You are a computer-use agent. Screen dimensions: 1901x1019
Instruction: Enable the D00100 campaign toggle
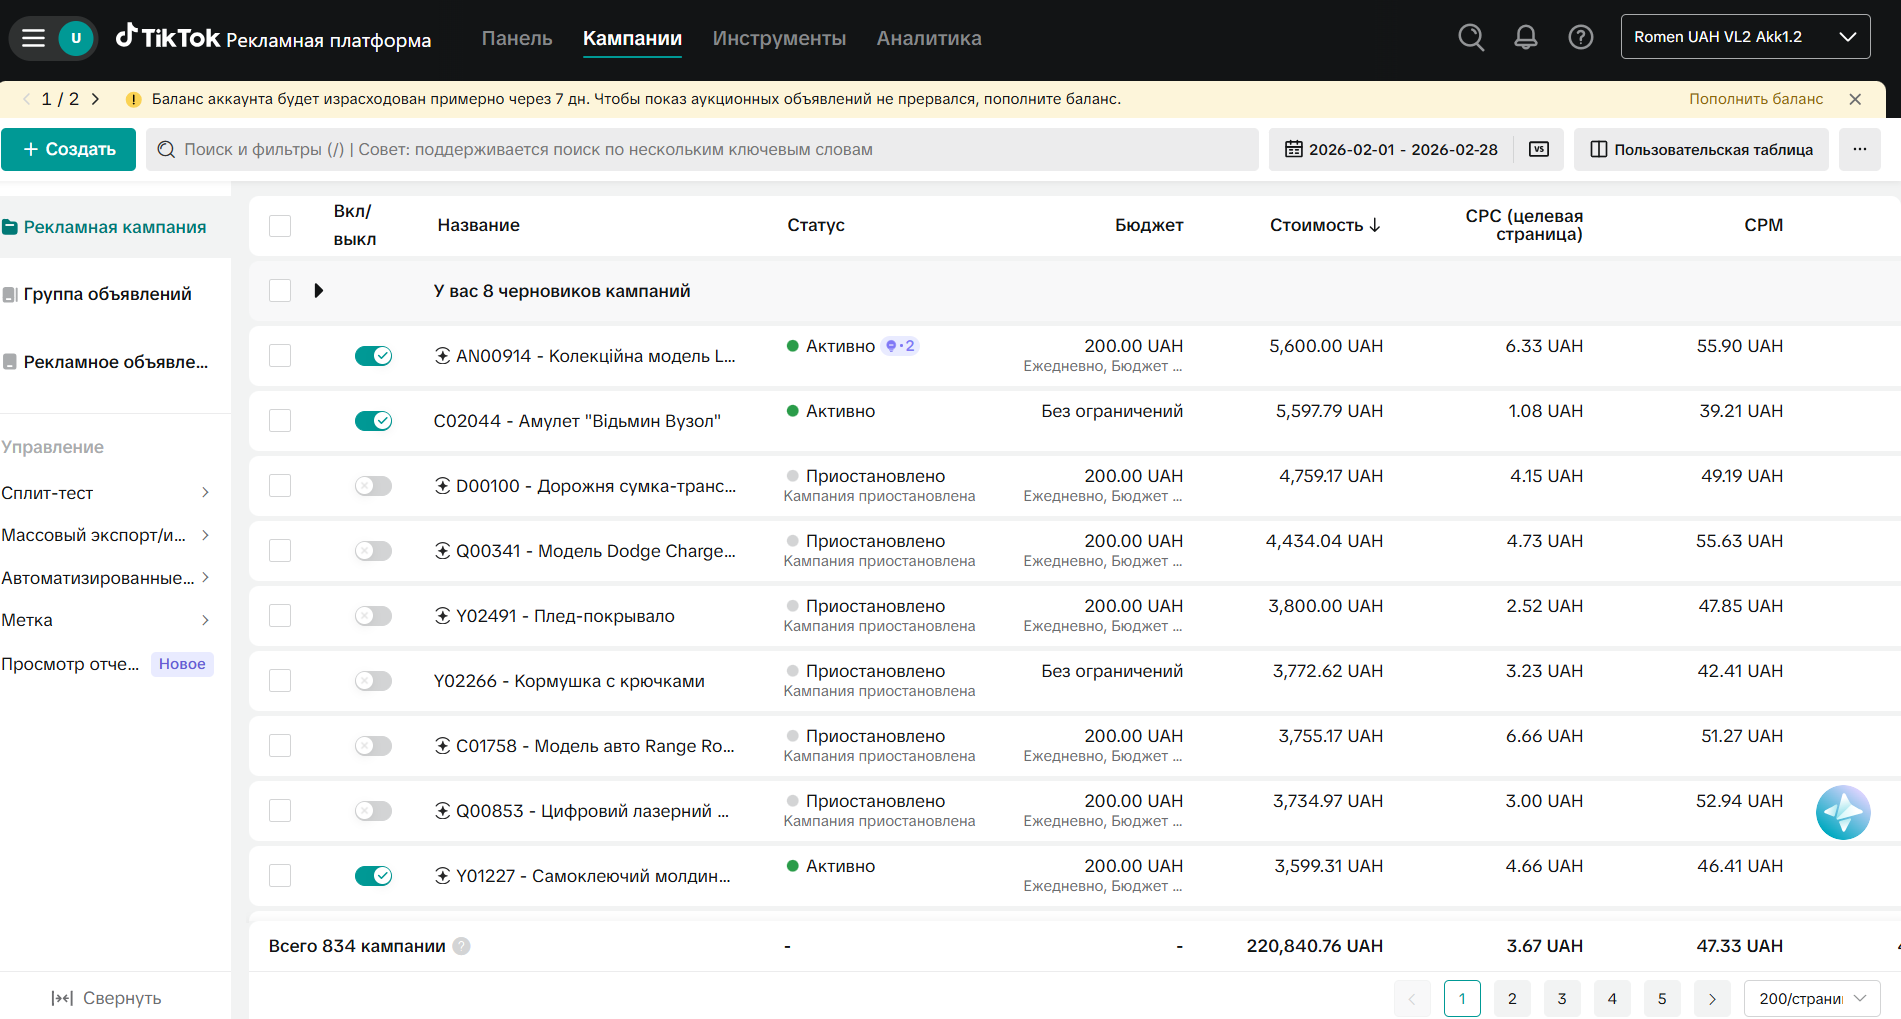(x=373, y=486)
